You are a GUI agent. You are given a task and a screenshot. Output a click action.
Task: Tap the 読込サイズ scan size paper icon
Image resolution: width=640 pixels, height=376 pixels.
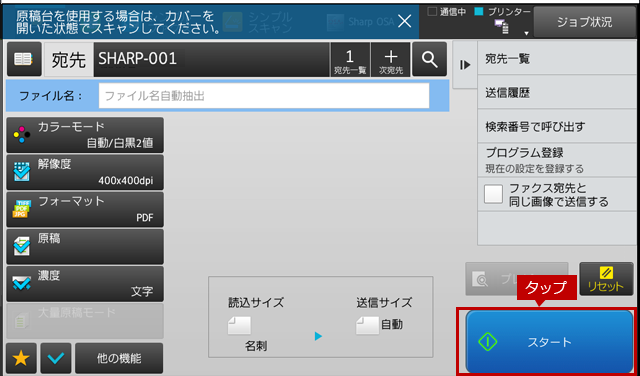coord(239,325)
